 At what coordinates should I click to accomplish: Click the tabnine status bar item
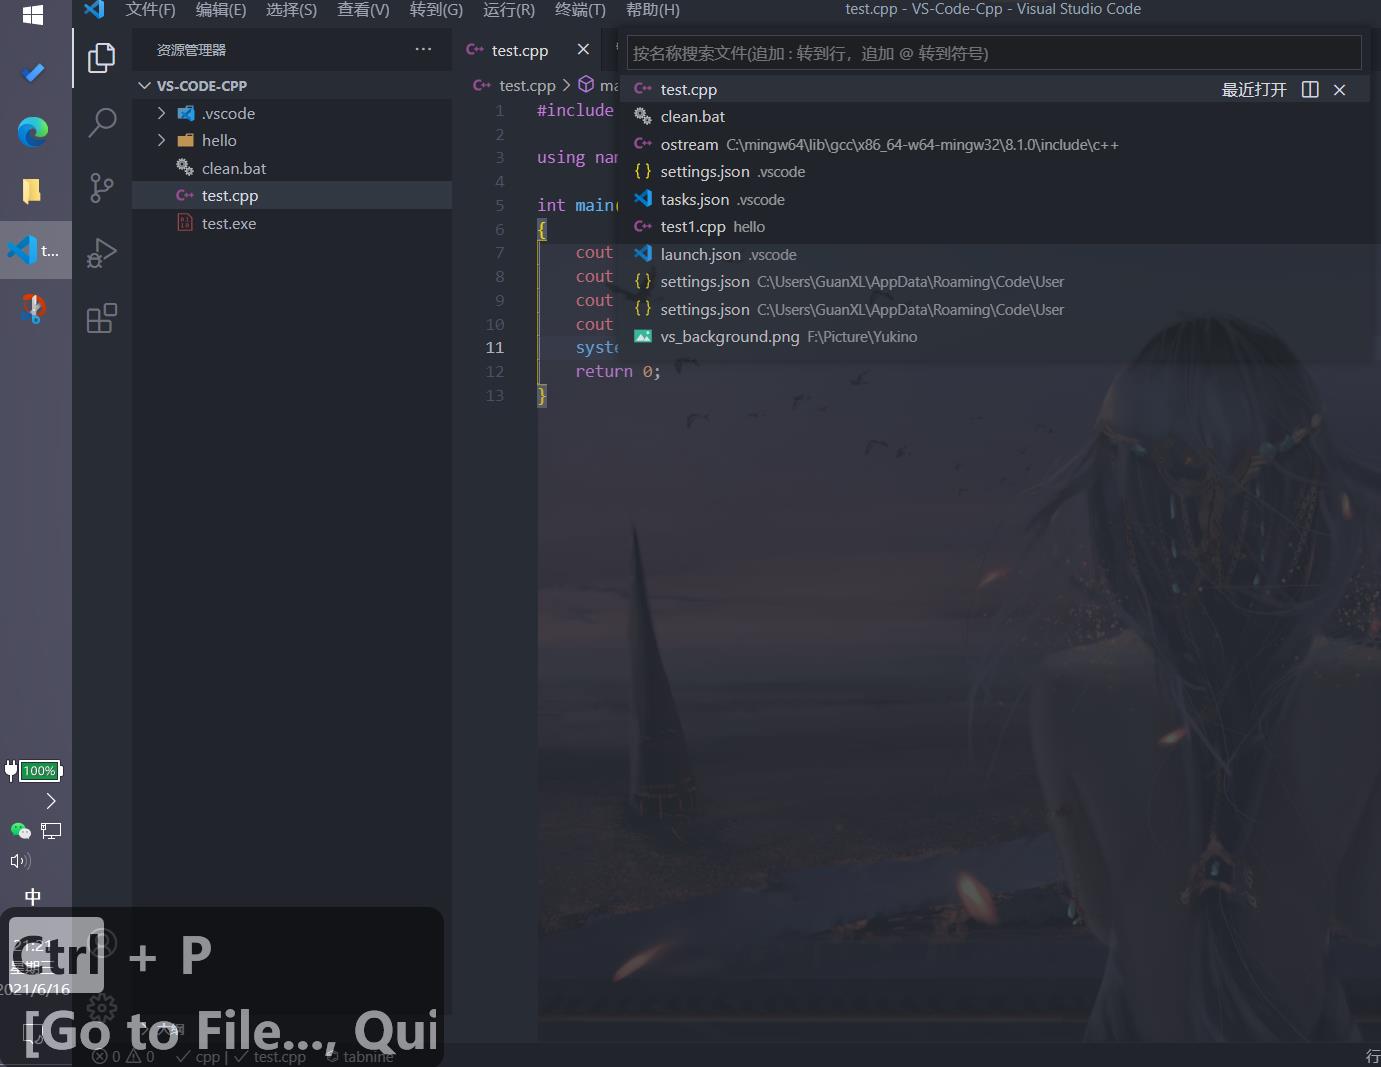[360, 1056]
